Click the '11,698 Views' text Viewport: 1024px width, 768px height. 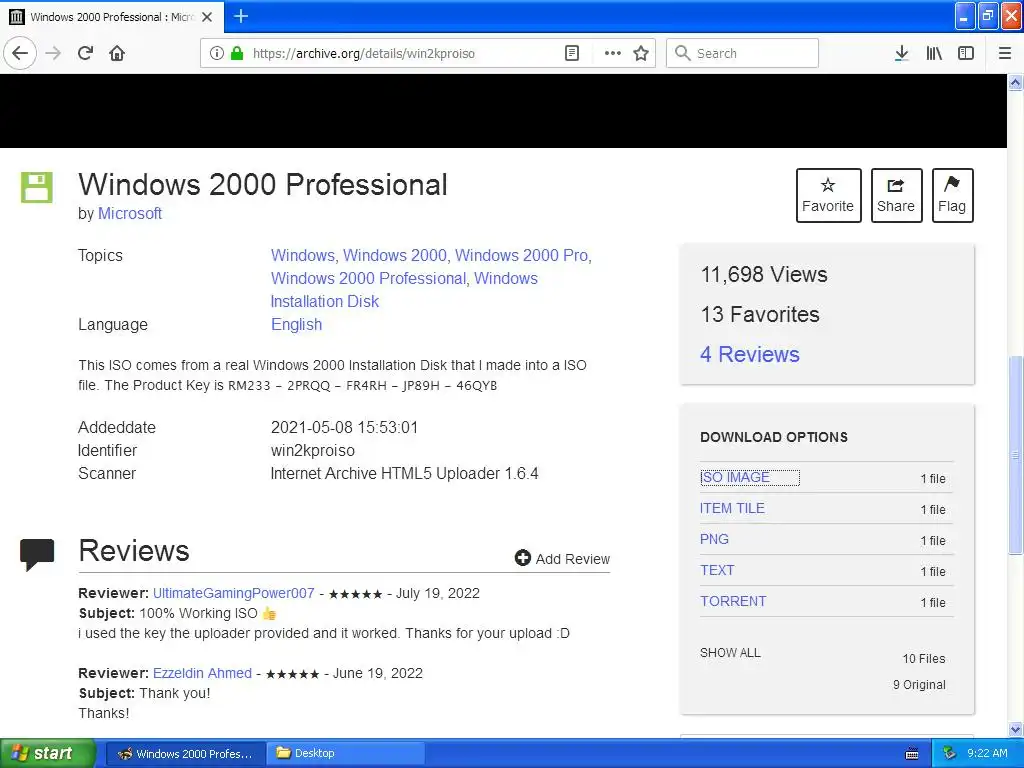coord(763,274)
